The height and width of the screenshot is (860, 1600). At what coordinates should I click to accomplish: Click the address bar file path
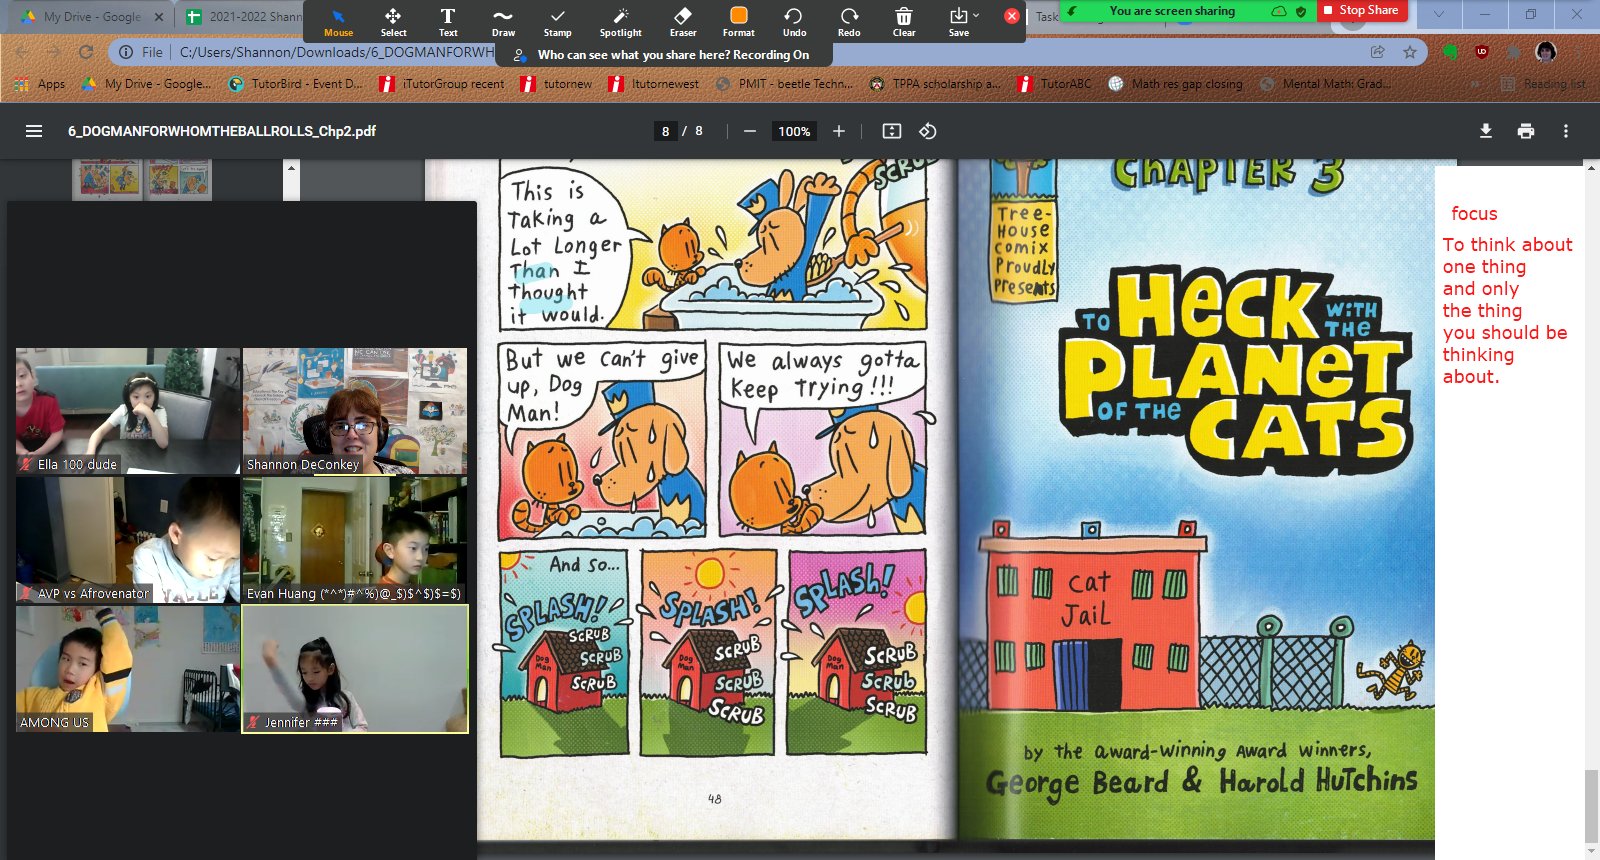click(x=336, y=52)
